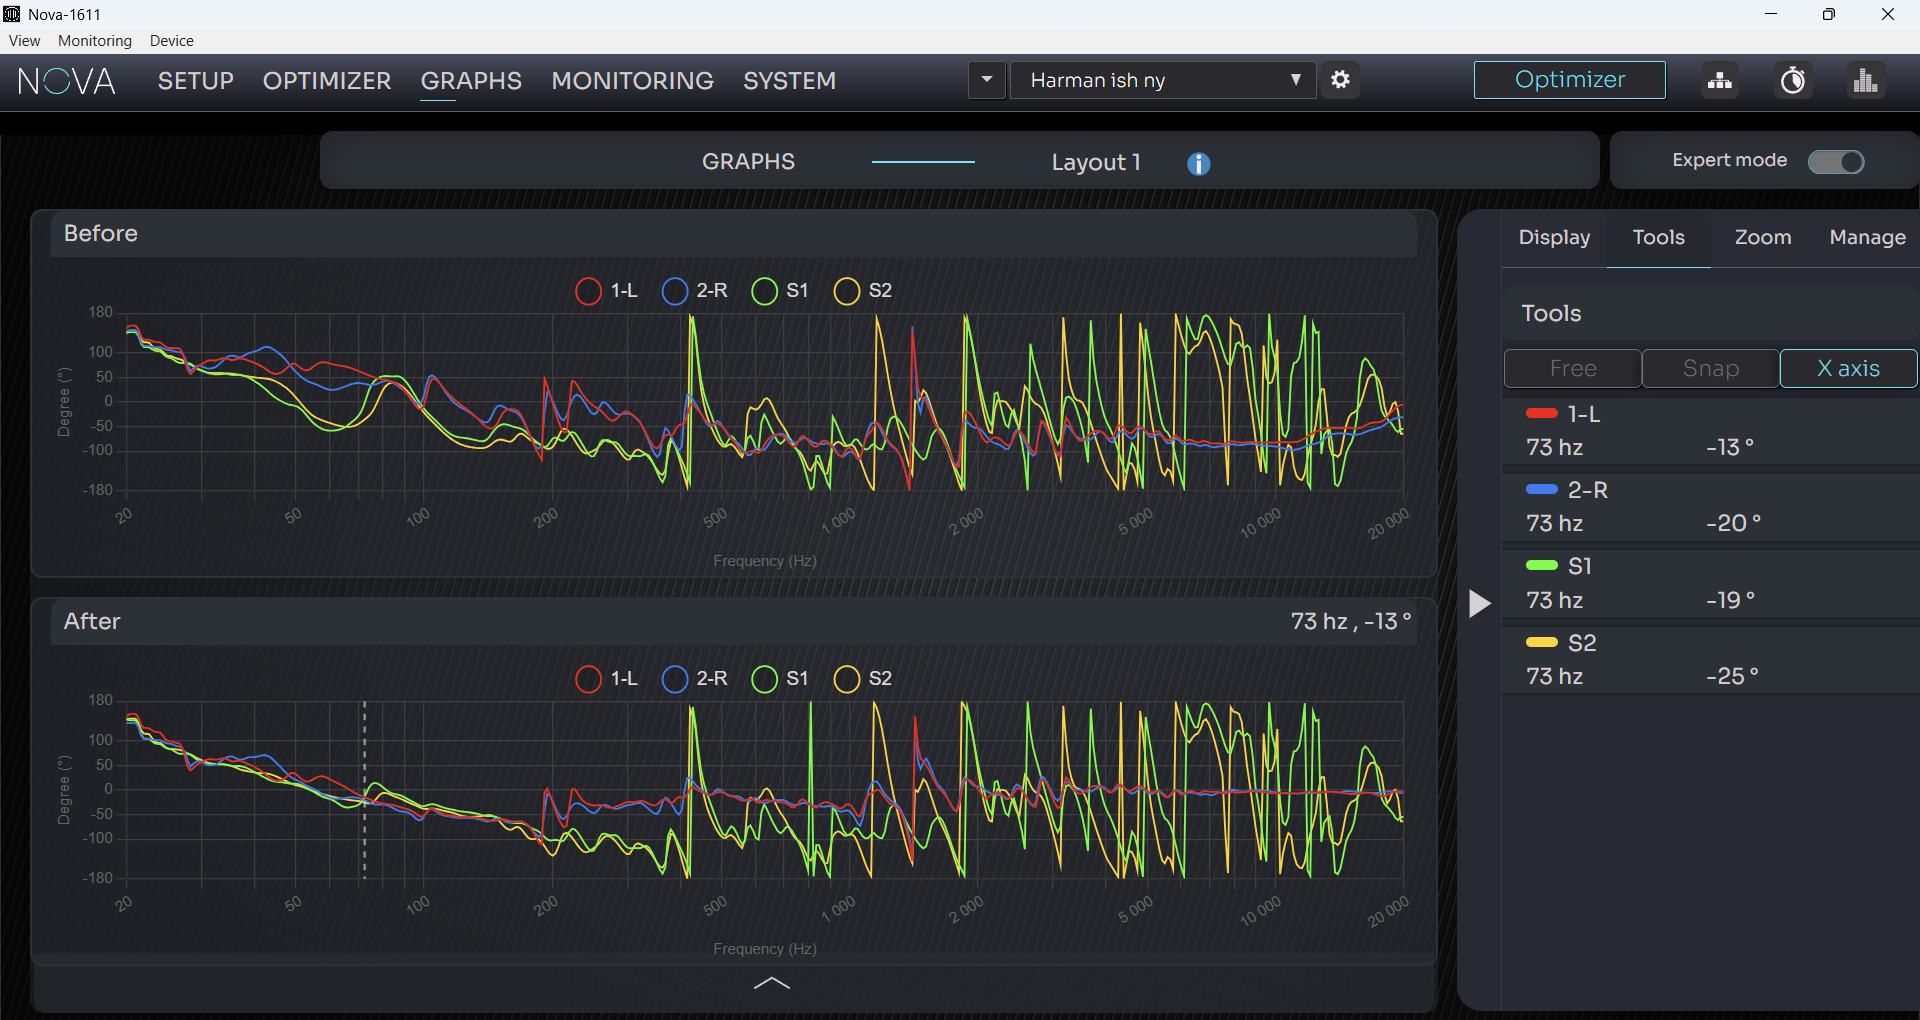Switch to the Zoom tab
The height and width of the screenshot is (1020, 1920).
point(1762,237)
